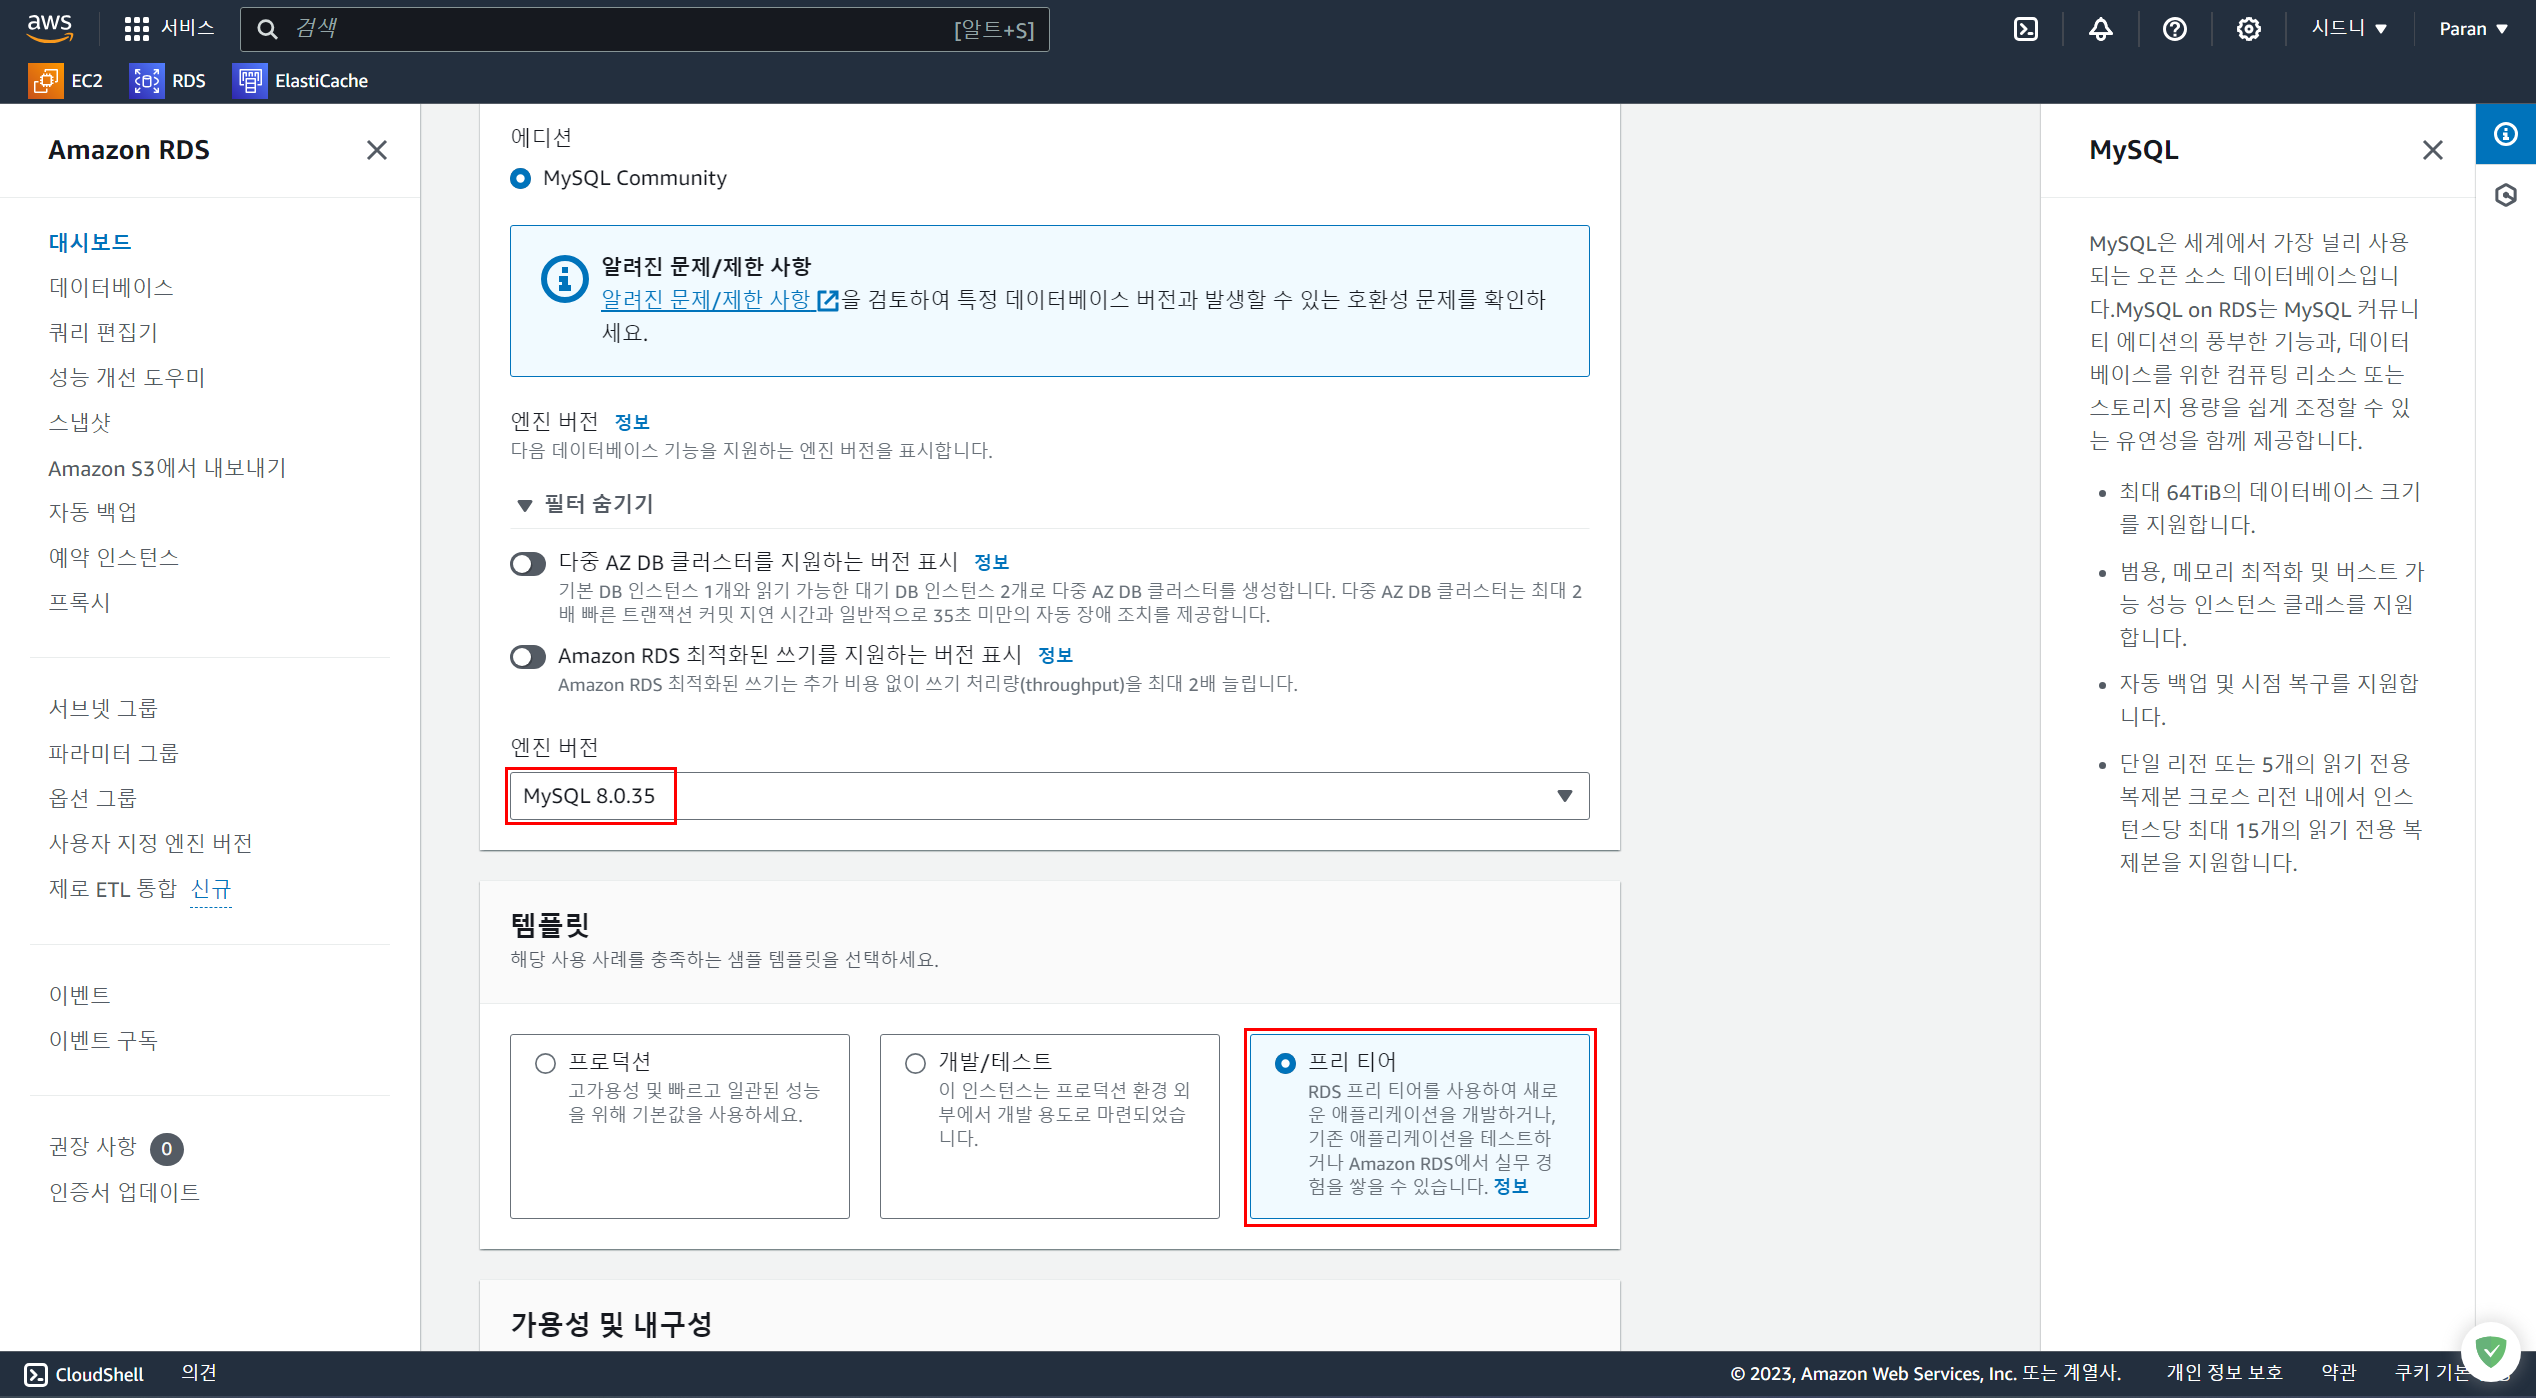Click the info circle icon in alert box
The height and width of the screenshot is (1398, 2536).
coord(564,278)
